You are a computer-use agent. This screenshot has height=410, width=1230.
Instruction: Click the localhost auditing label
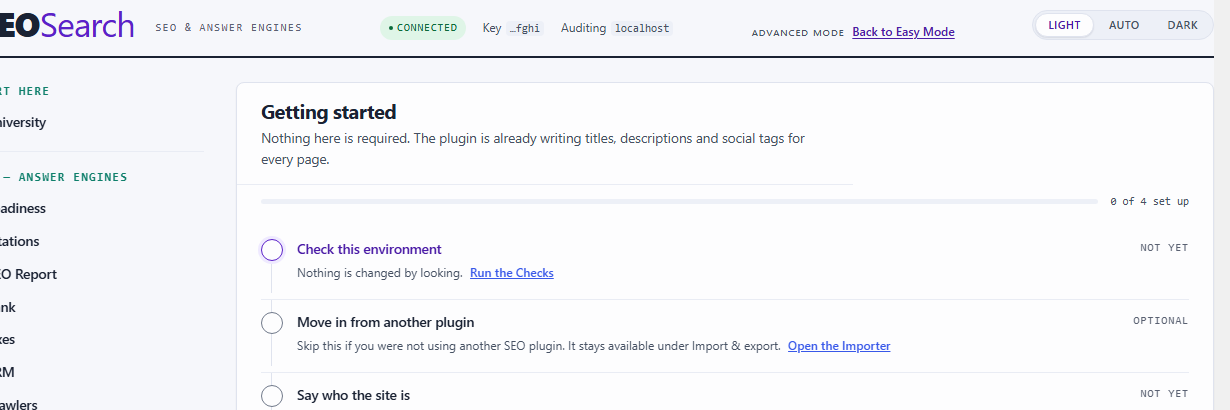click(x=642, y=28)
